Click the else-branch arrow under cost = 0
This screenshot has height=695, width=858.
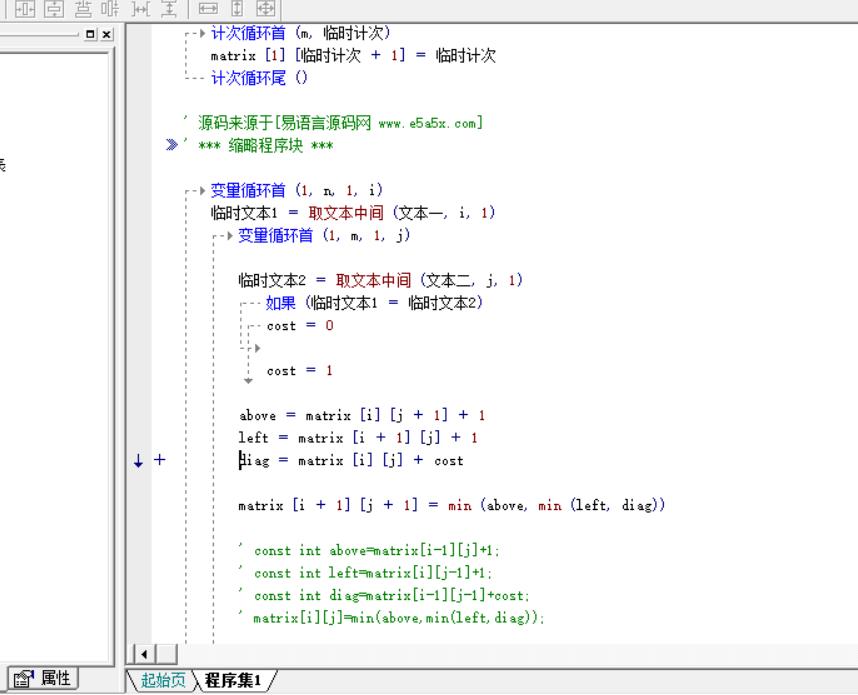tap(257, 348)
